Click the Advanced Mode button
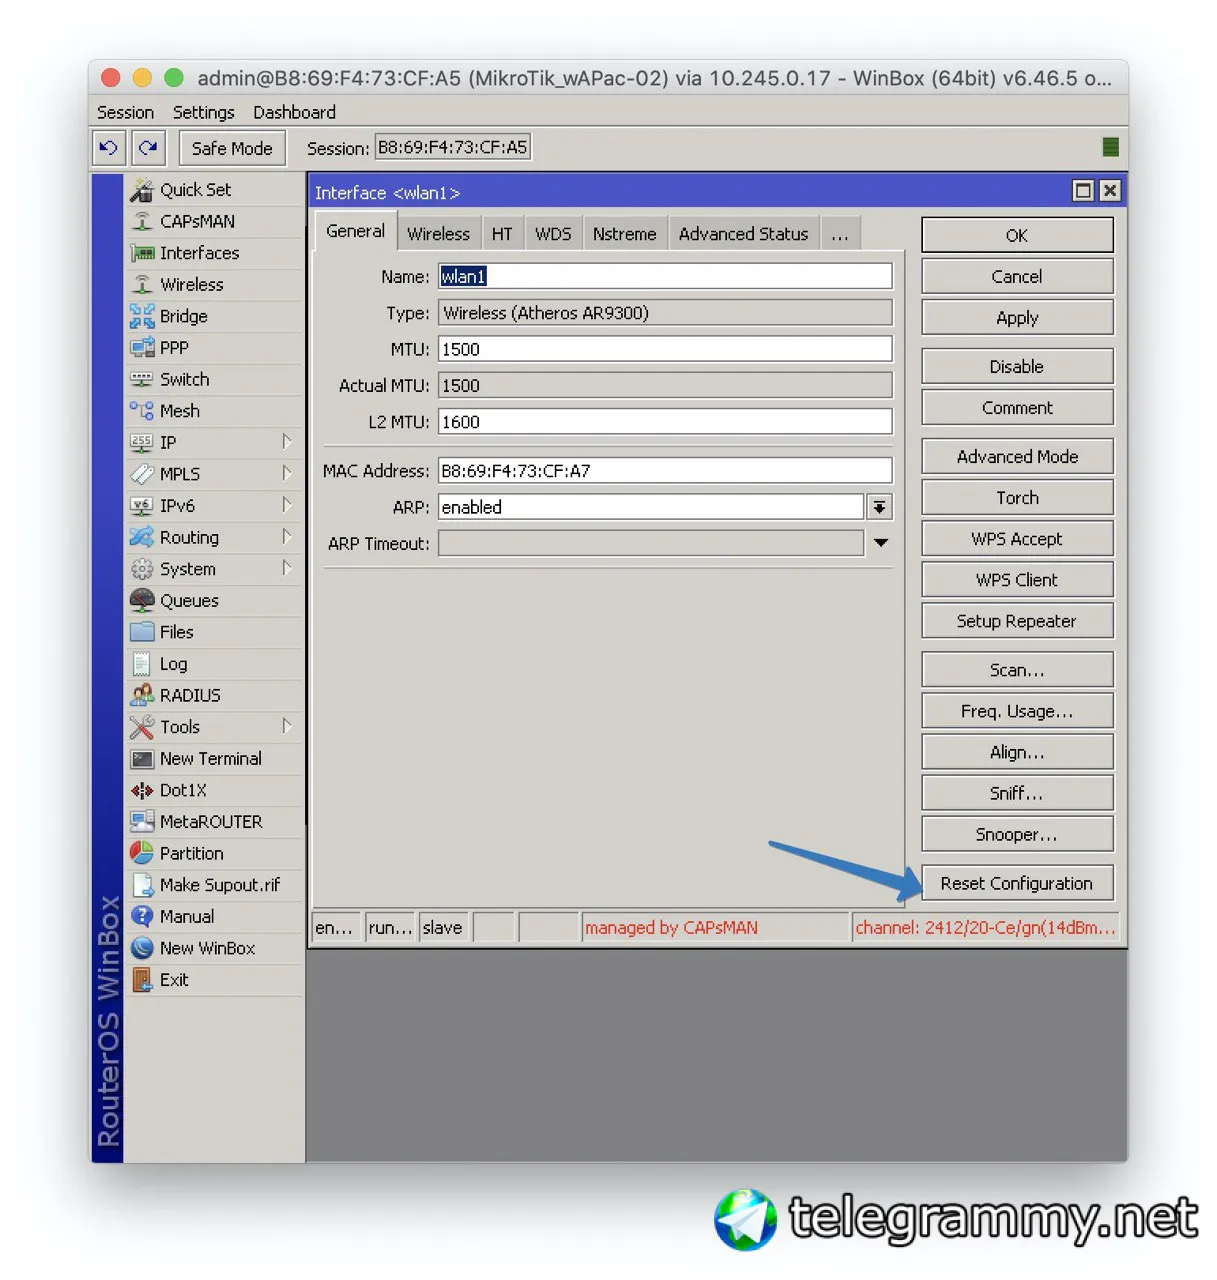 (1017, 456)
